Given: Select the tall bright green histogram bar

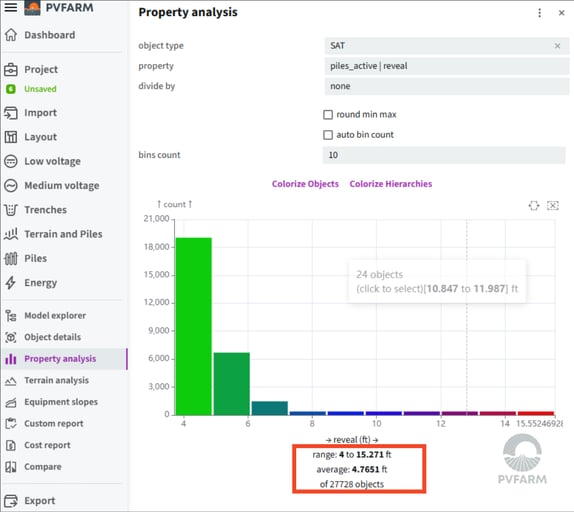Looking at the screenshot, I should coord(194,326).
